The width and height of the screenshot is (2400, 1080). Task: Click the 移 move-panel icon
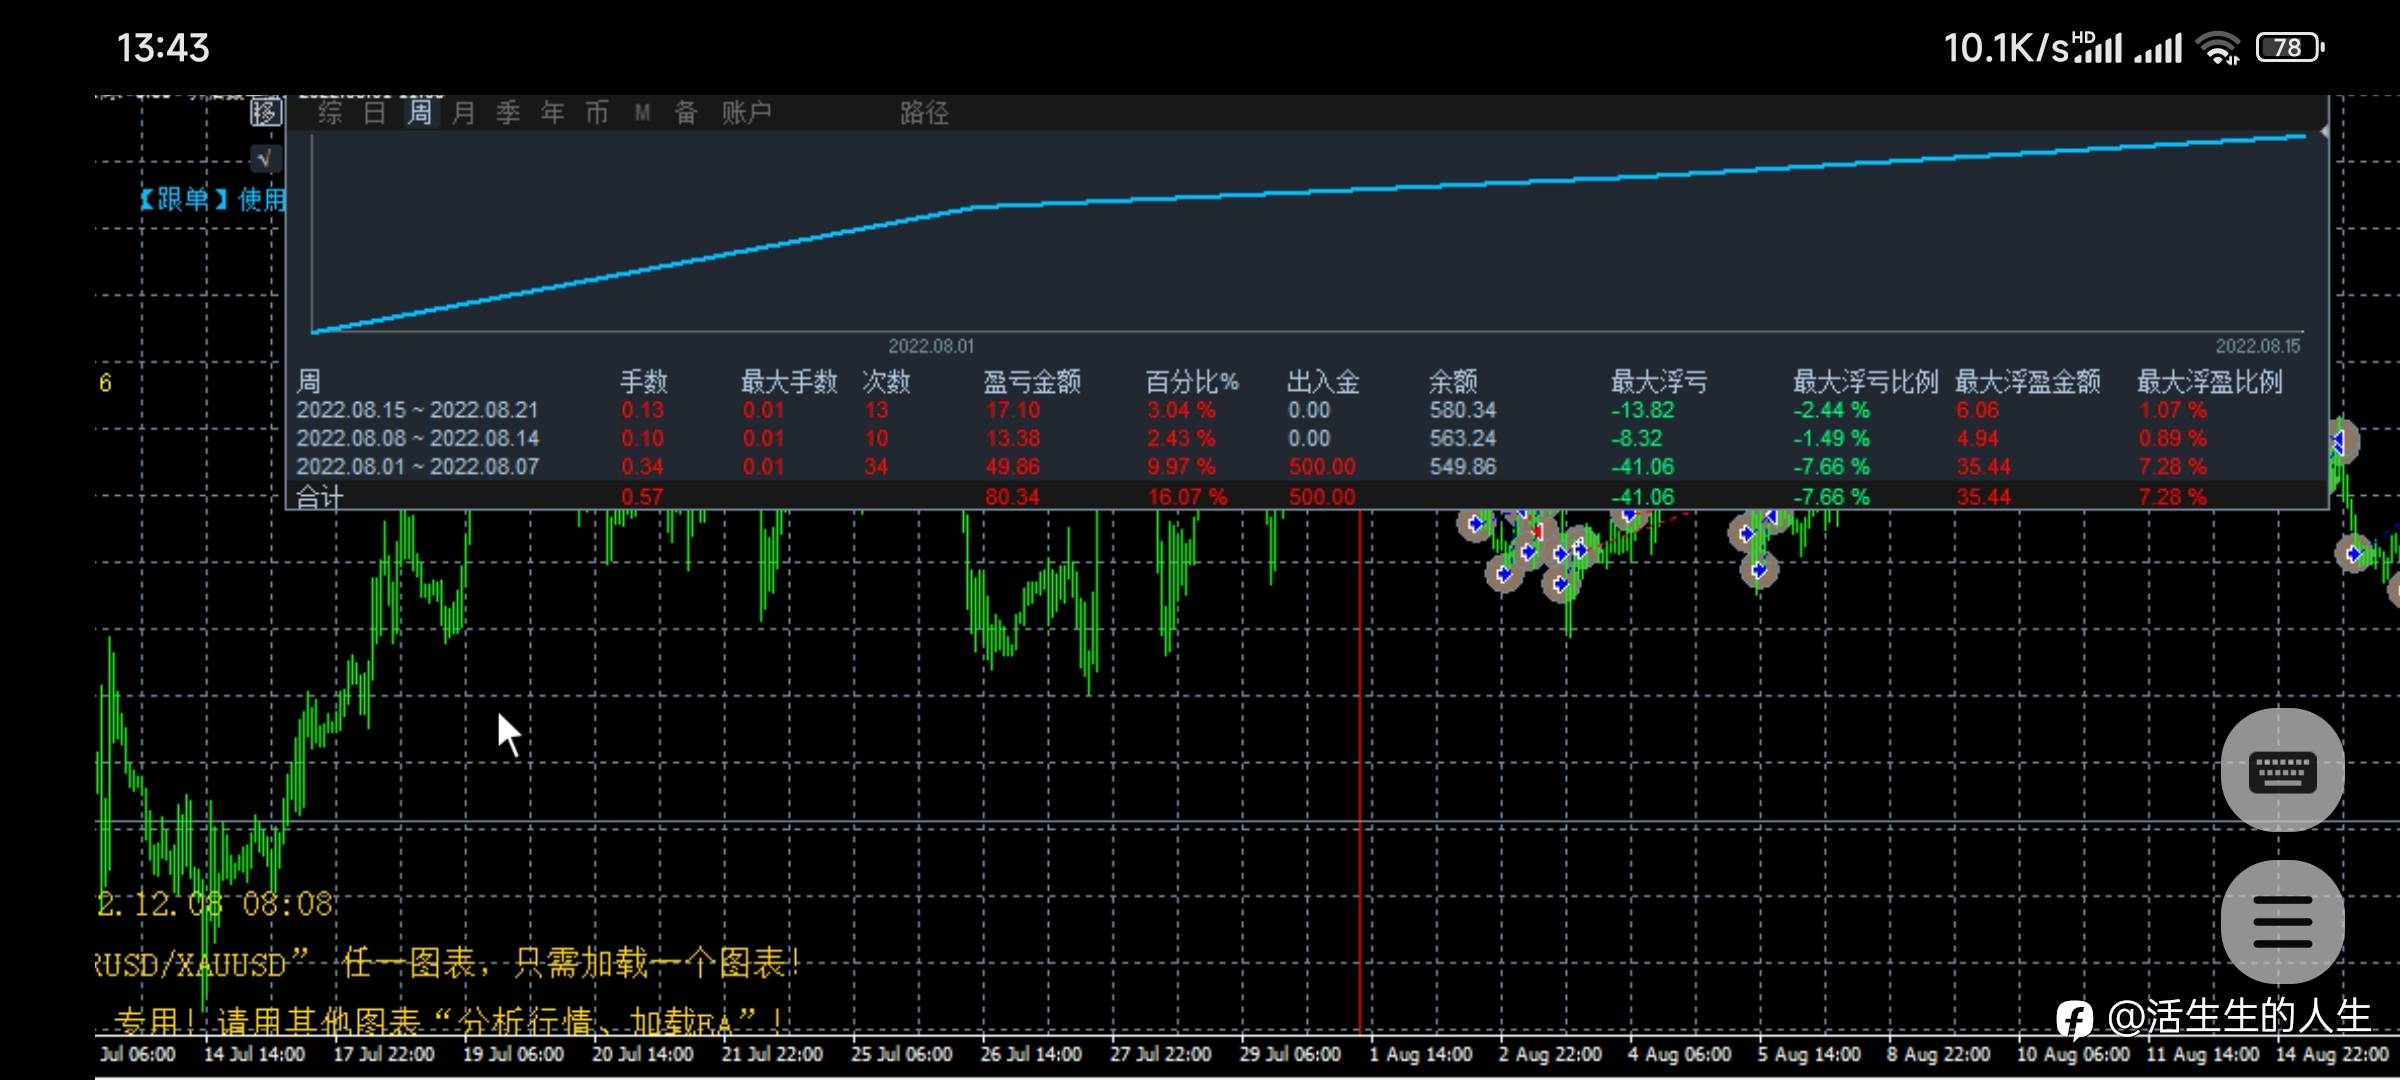(x=265, y=112)
